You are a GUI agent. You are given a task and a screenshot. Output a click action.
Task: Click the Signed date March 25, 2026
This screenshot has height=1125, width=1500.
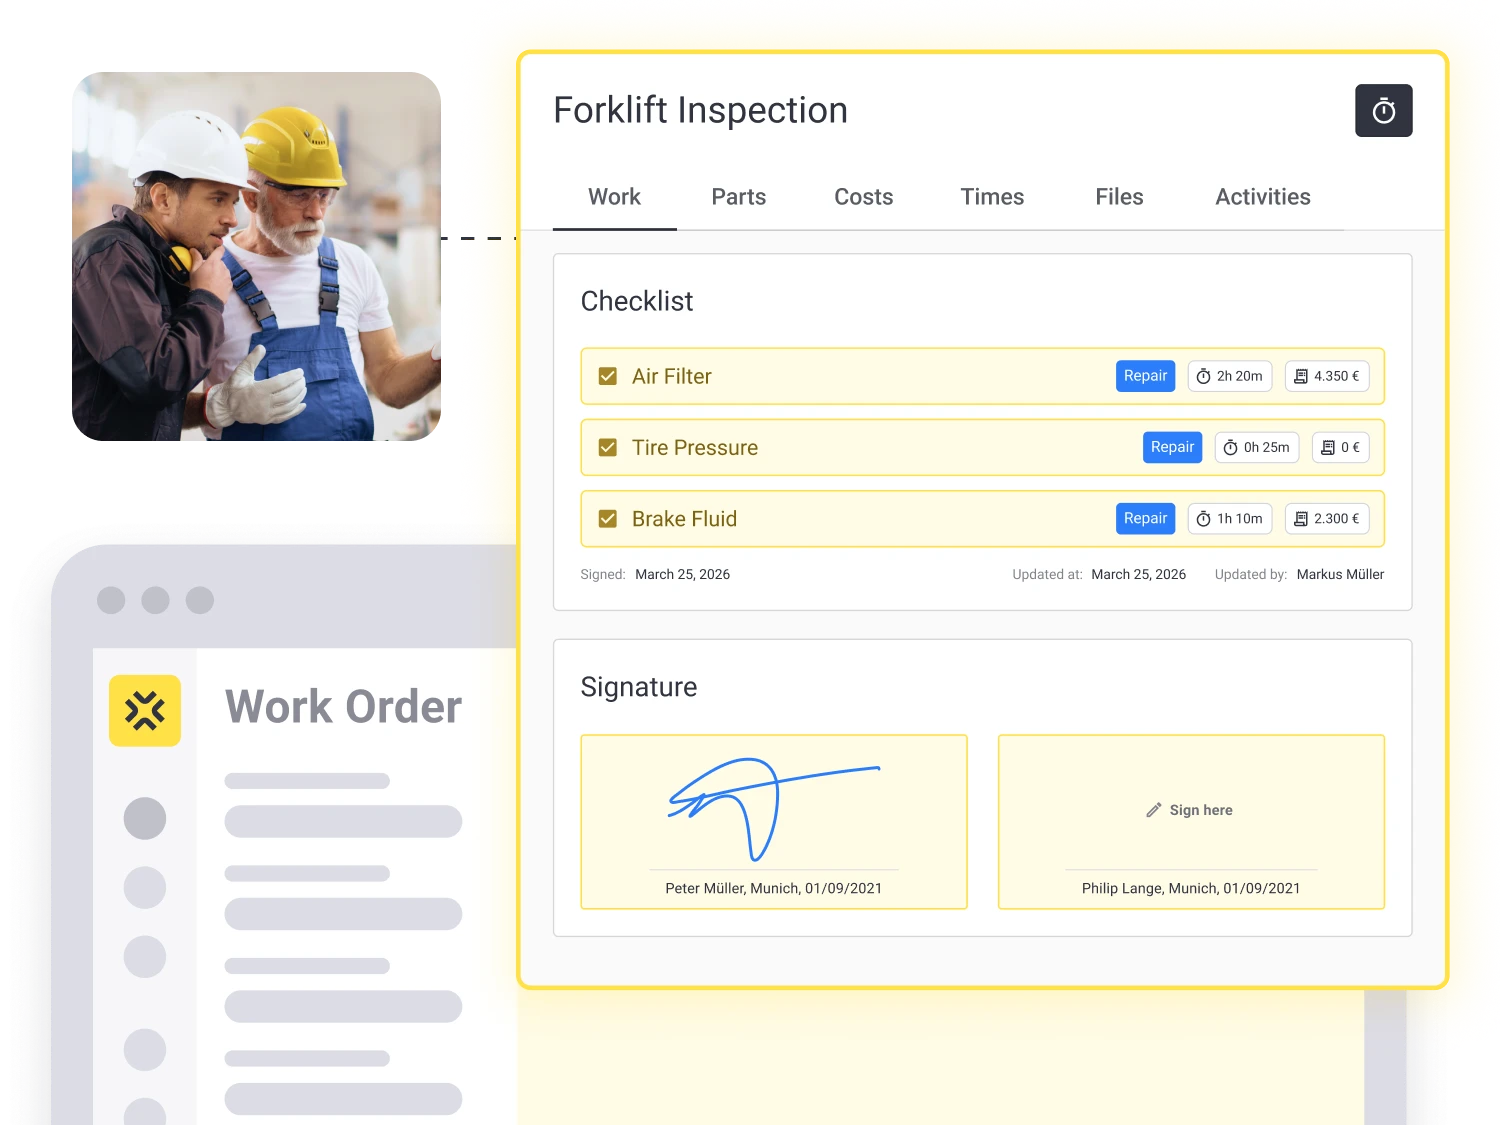(x=682, y=574)
